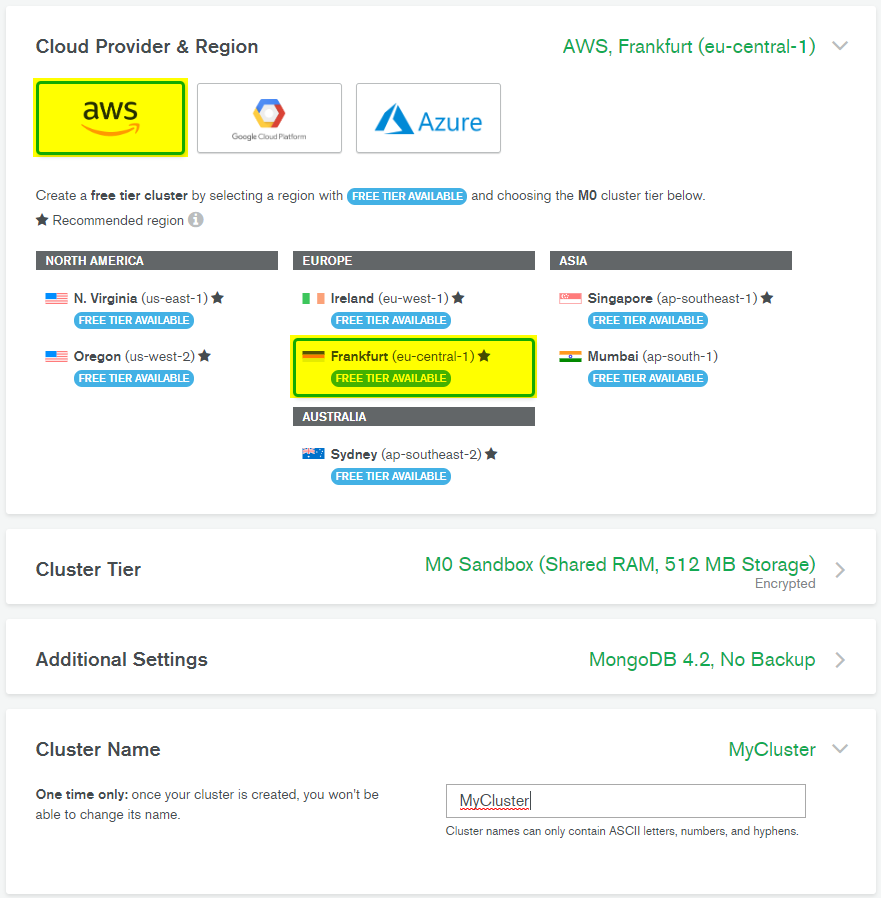
Task: Click the Cluster Name input field
Action: point(626,801)
